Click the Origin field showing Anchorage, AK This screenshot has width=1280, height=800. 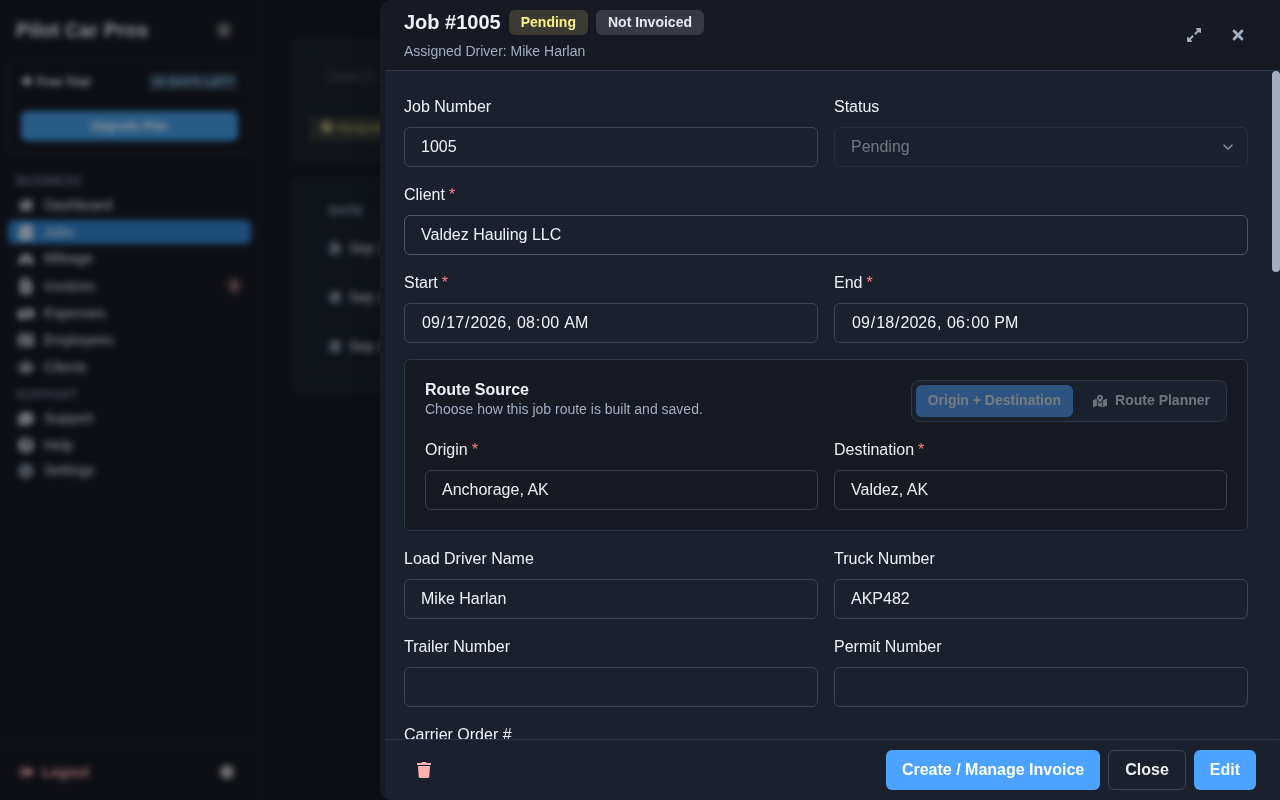(x=621, y=490)
